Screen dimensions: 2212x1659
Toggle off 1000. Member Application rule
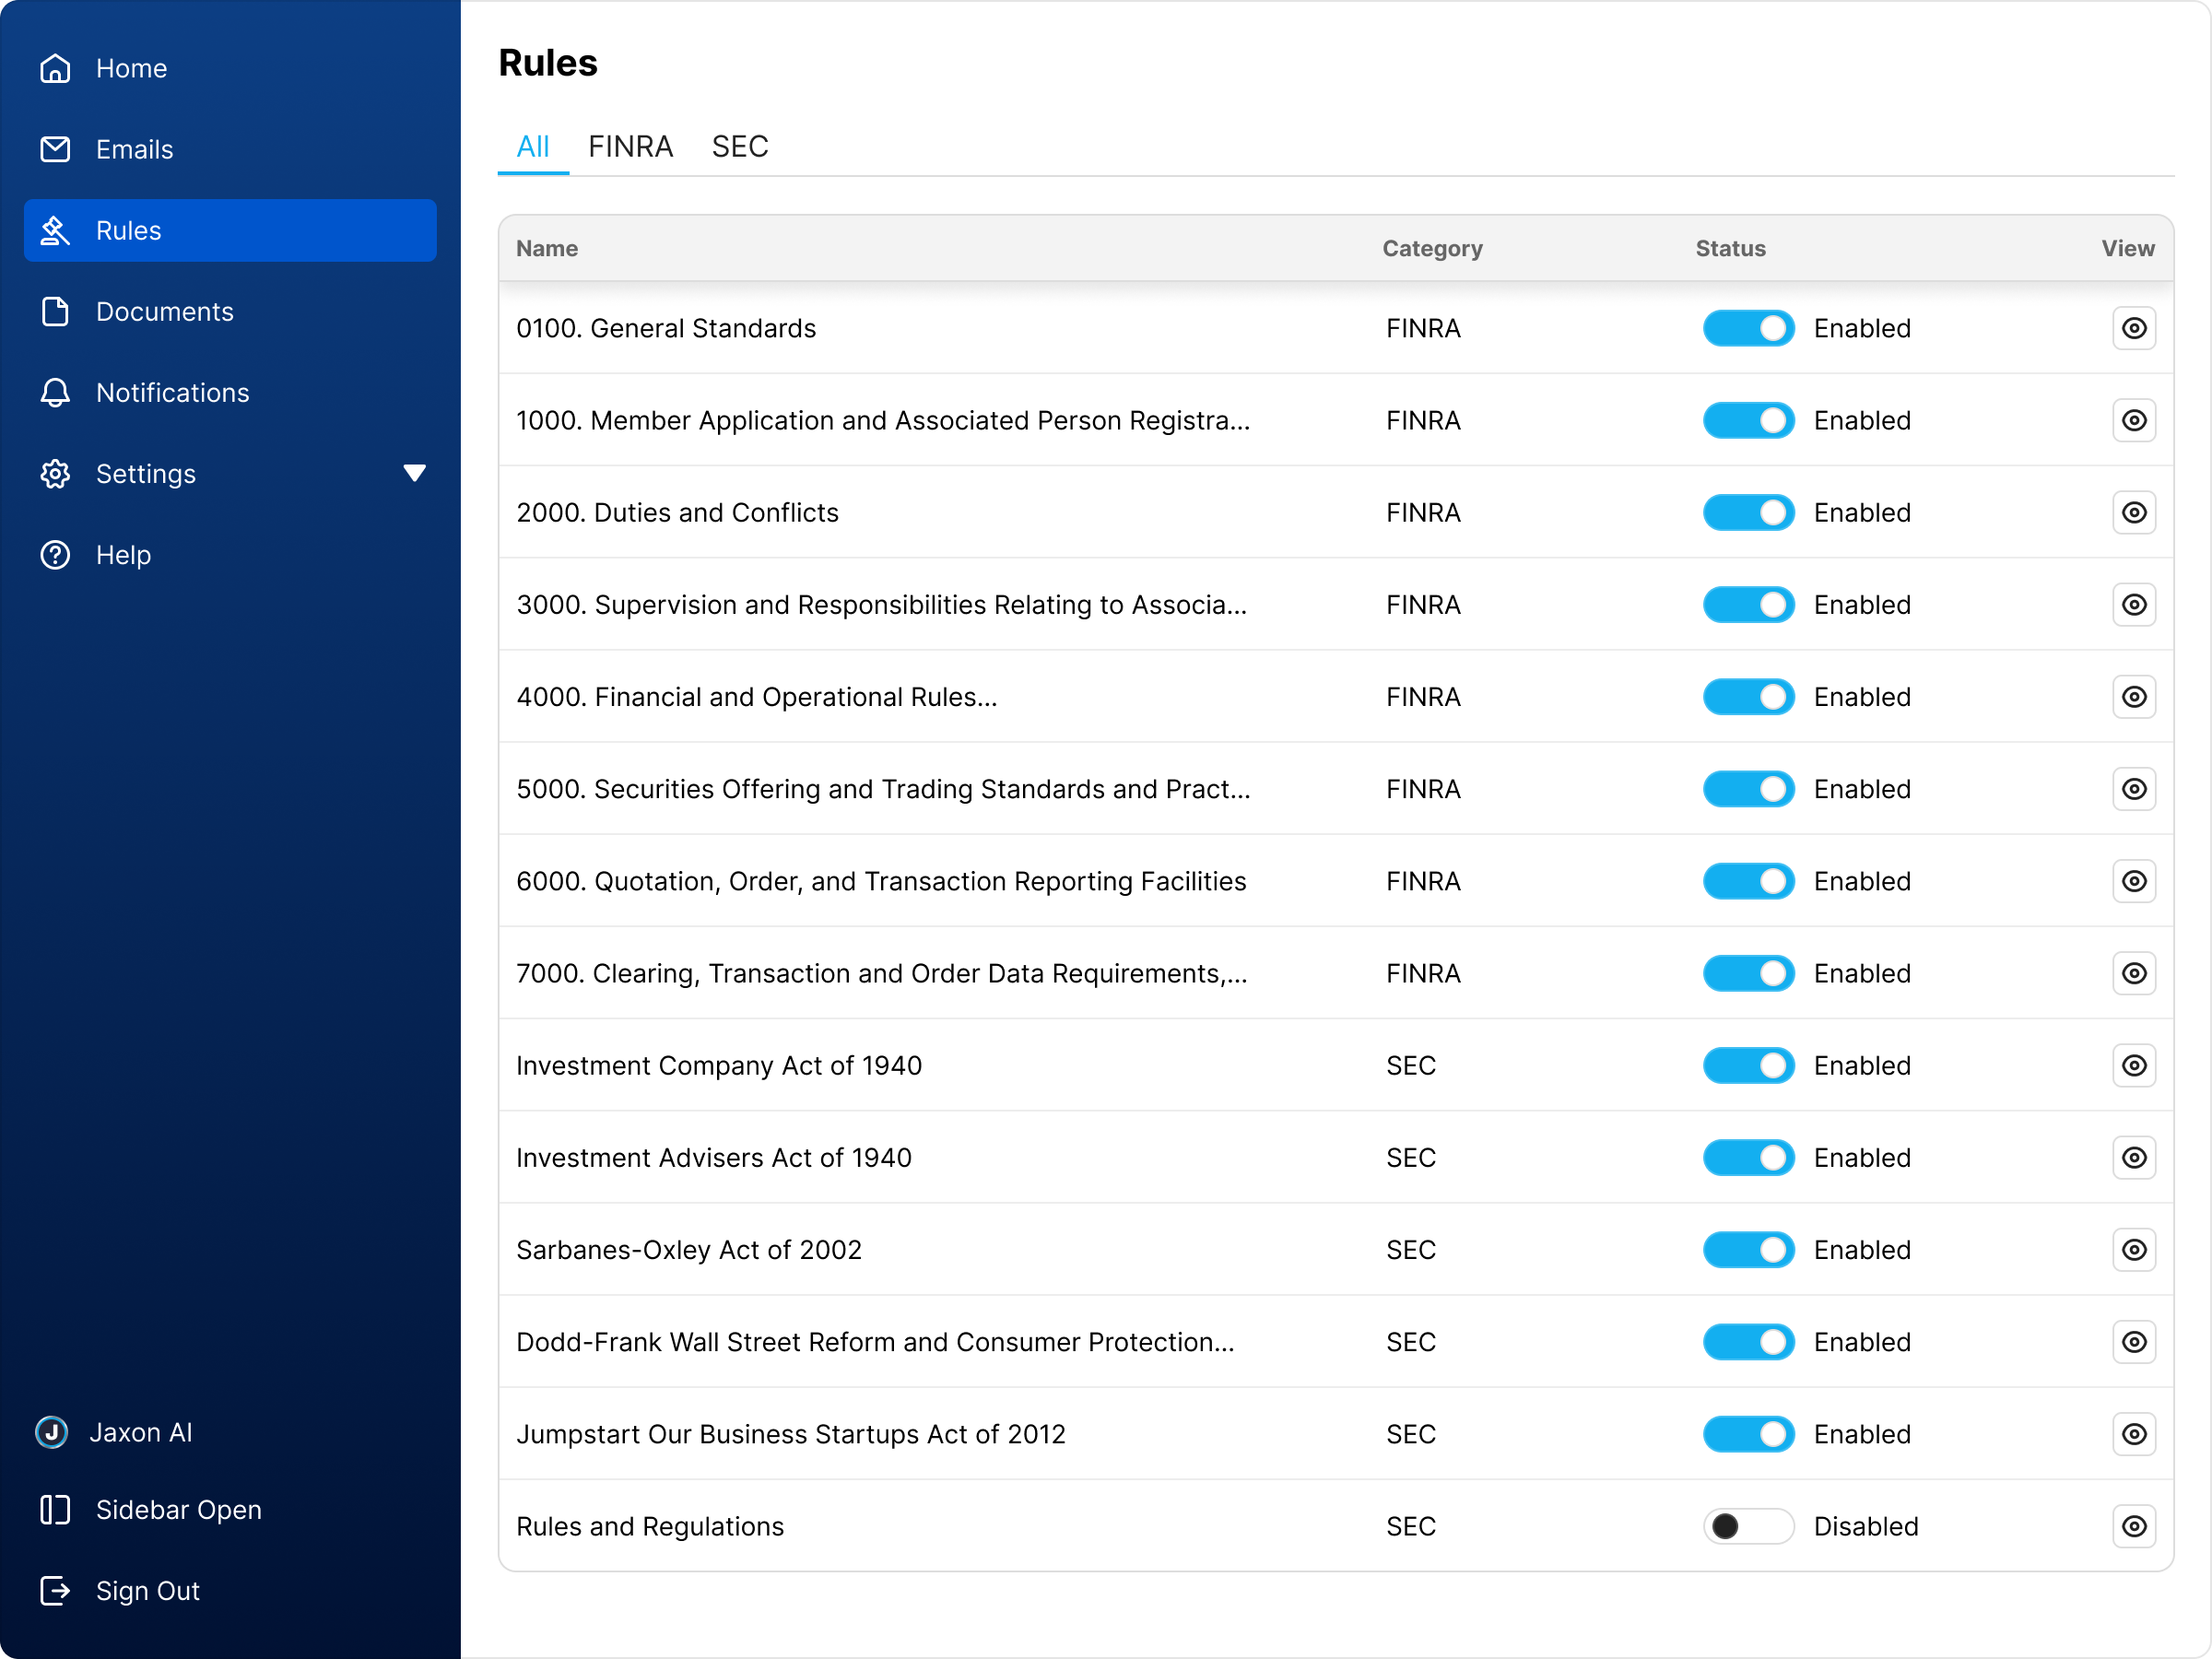pyautogui.click(x=1749, y=420)
